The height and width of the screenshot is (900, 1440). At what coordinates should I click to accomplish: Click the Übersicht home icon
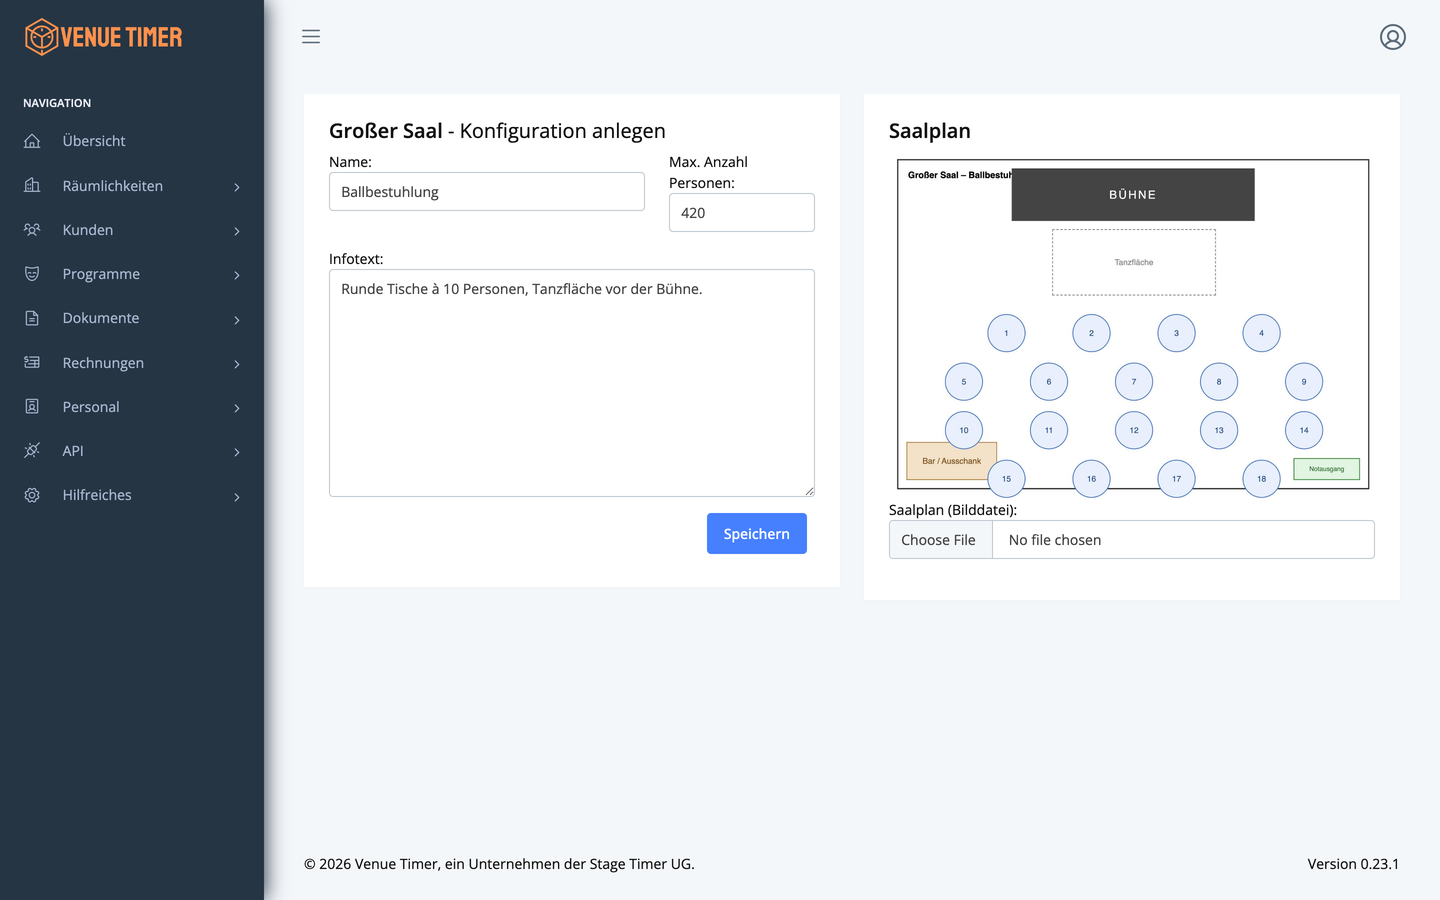(32, 141)
